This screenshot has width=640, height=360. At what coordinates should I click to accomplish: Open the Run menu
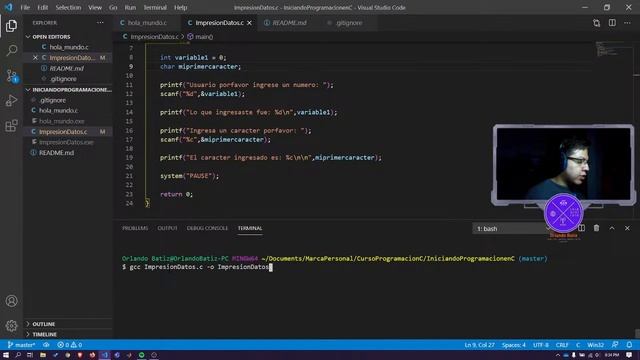coord(130,7)
